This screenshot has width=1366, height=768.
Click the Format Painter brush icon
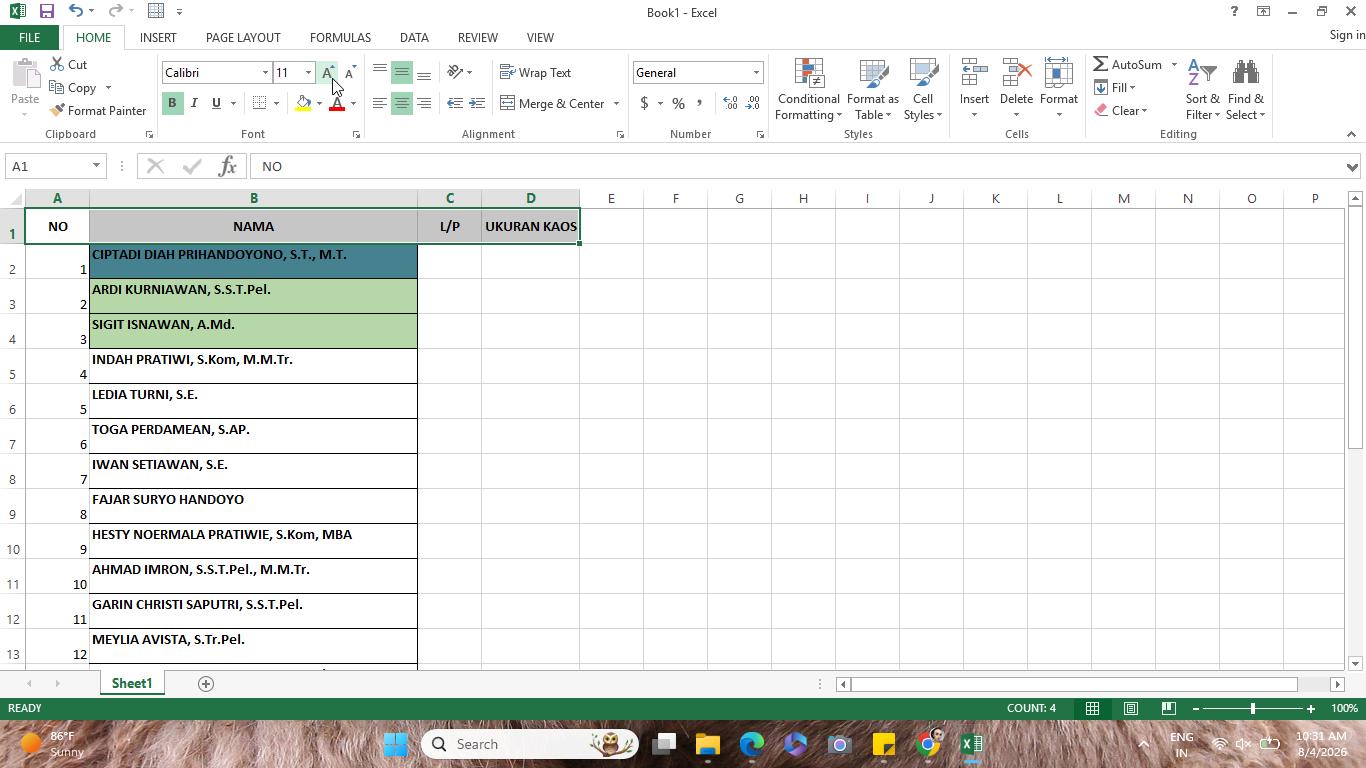[x=57, y=111]
